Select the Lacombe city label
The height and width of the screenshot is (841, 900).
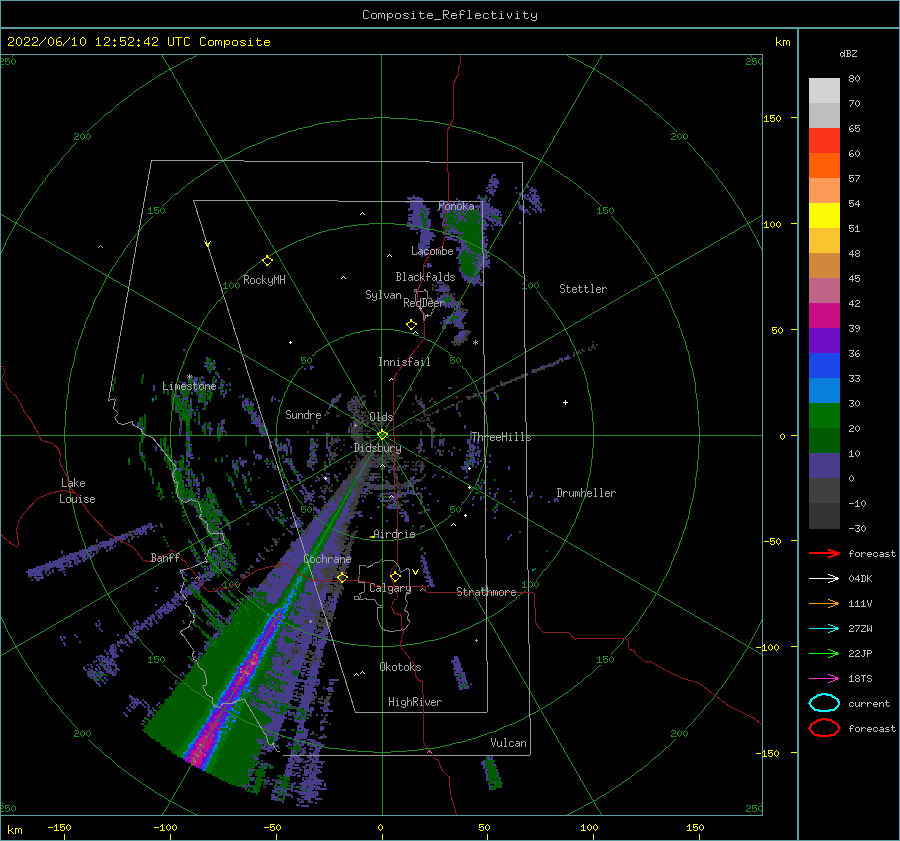[x=432, y=251]
